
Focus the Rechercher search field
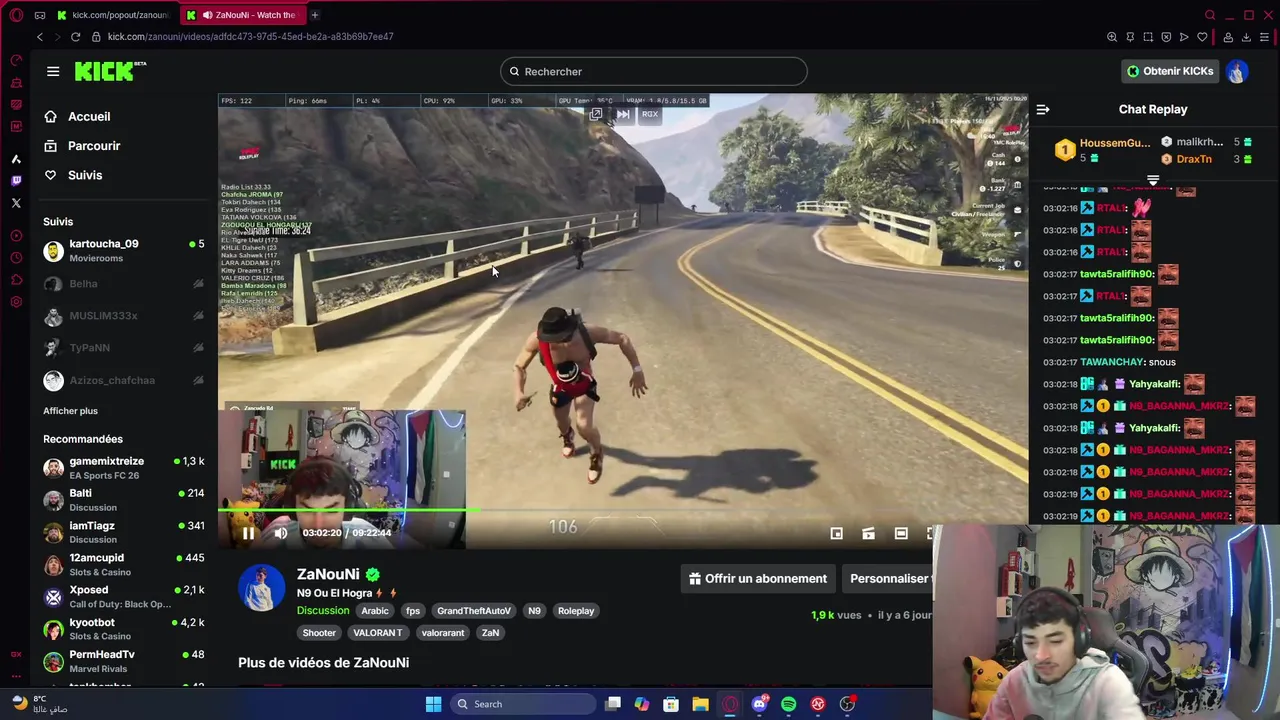[653, 72]
